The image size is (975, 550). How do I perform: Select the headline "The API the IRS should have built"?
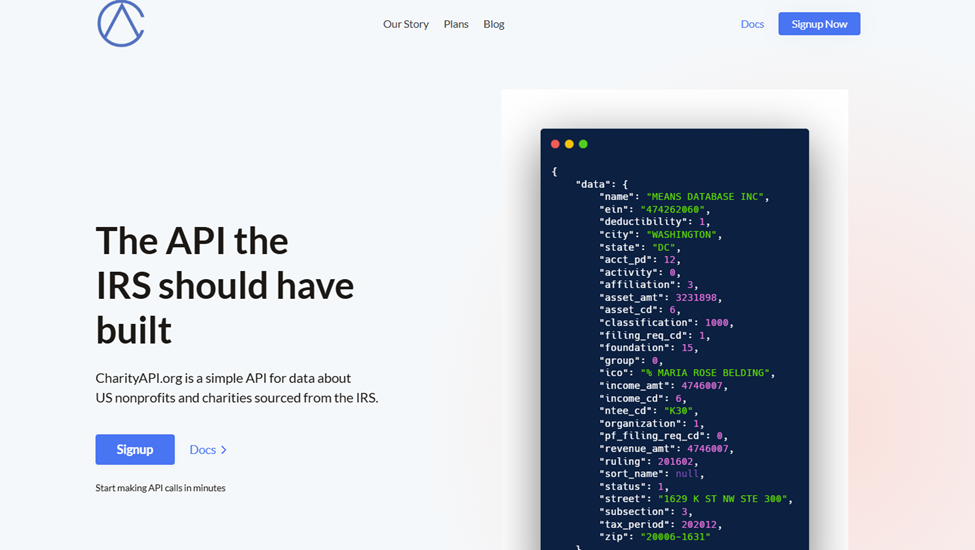point(224,285)
